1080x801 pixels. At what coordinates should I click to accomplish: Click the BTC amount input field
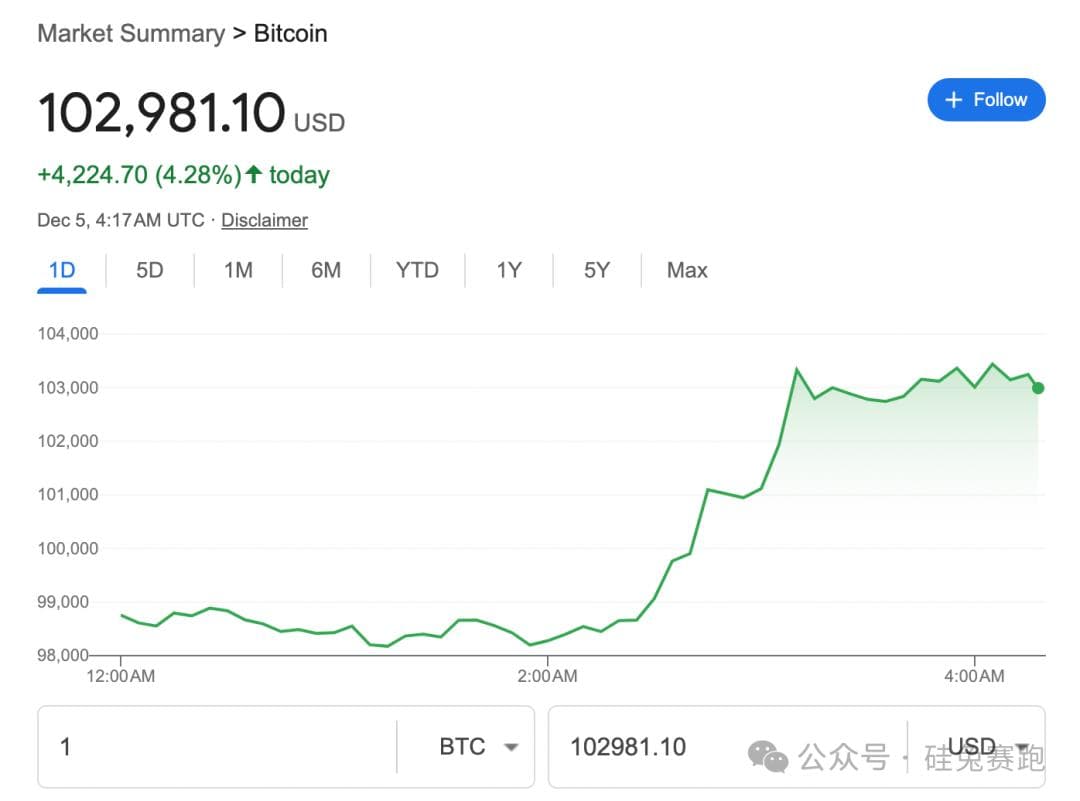click(217, 747)
